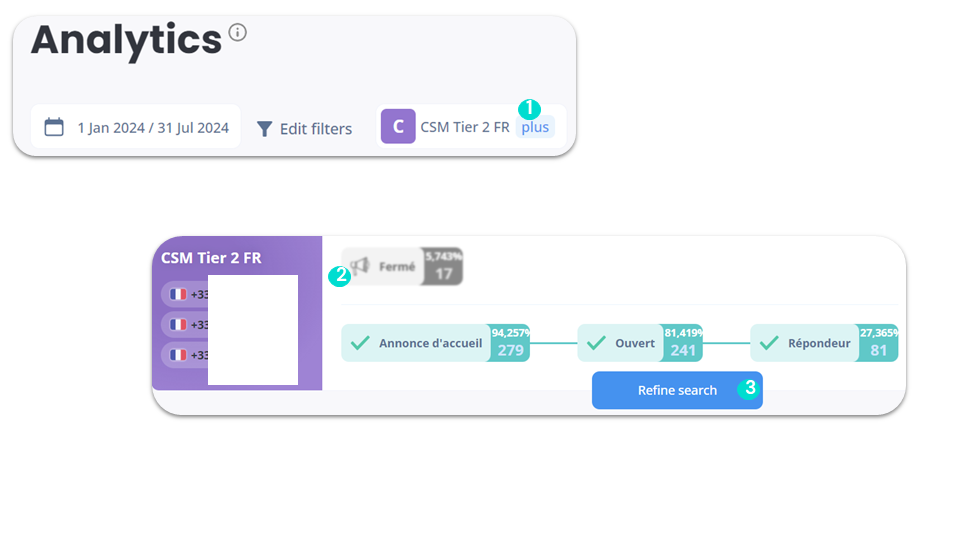Click the 81,419% percentage label
Viewport: 960px width, 540px height.
click(x=684, y=332)
